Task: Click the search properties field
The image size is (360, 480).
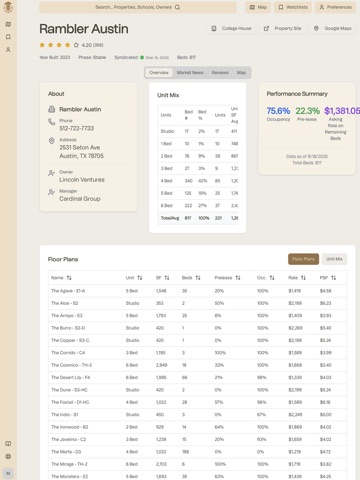Action: coord(138,7)
